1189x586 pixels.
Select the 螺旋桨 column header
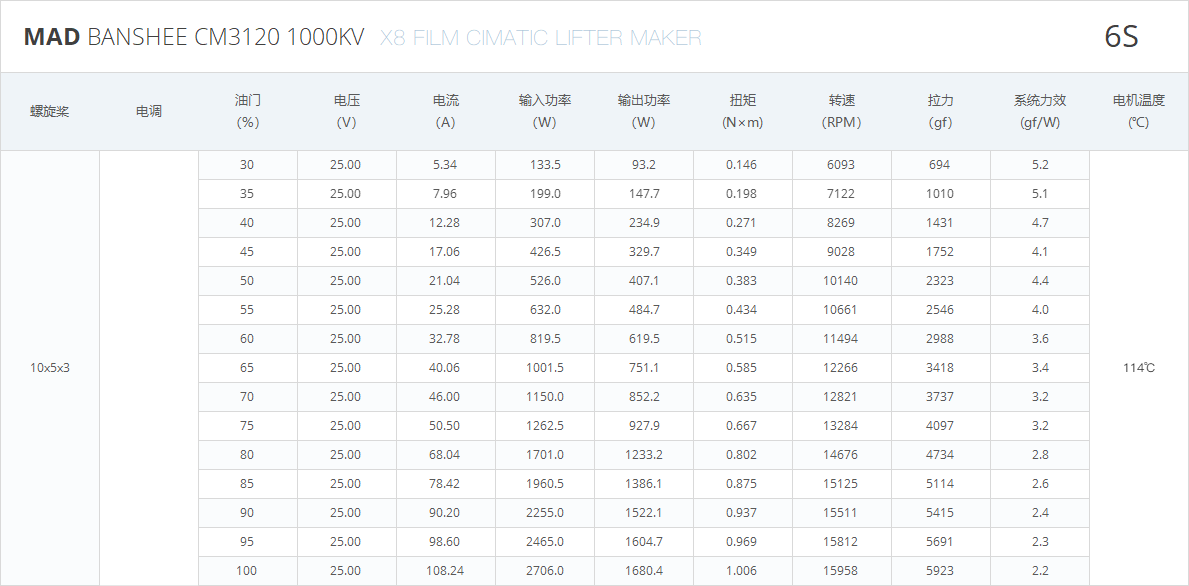point(50,111)
